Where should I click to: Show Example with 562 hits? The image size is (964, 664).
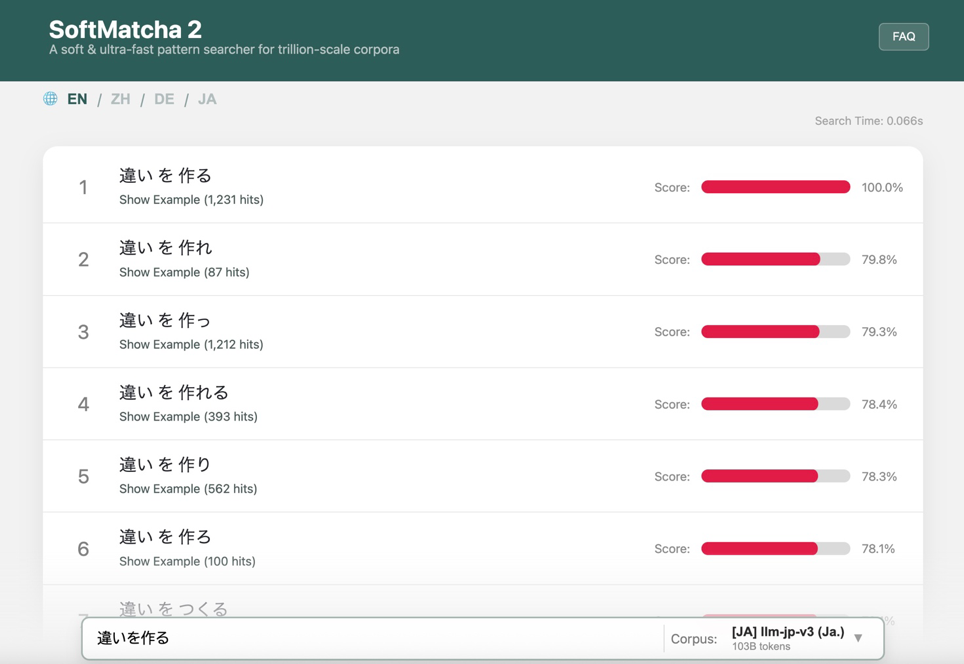tap(188, 489)
